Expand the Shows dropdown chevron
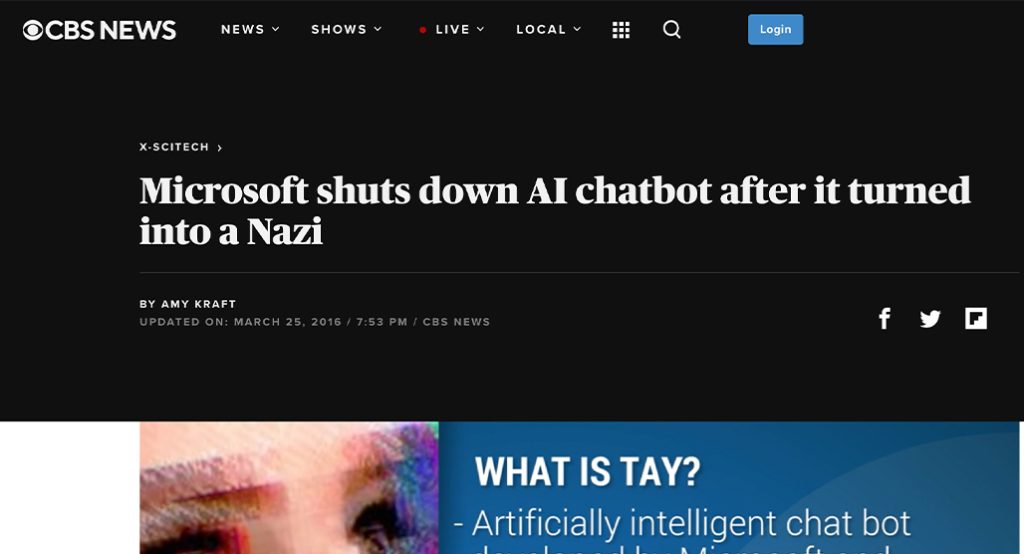Image resolution: width=1024 pixels, height=554 pixels. [377, 29]
